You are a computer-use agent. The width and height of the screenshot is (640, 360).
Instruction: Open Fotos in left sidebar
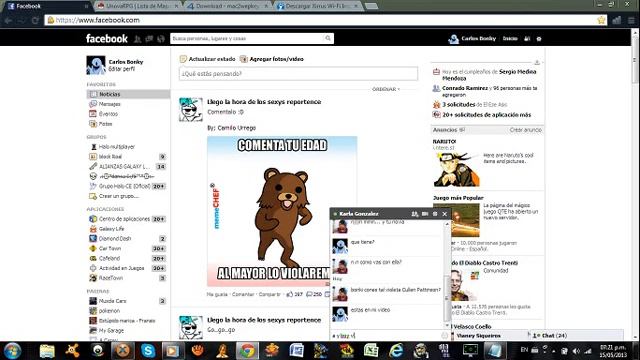[105, 124]
